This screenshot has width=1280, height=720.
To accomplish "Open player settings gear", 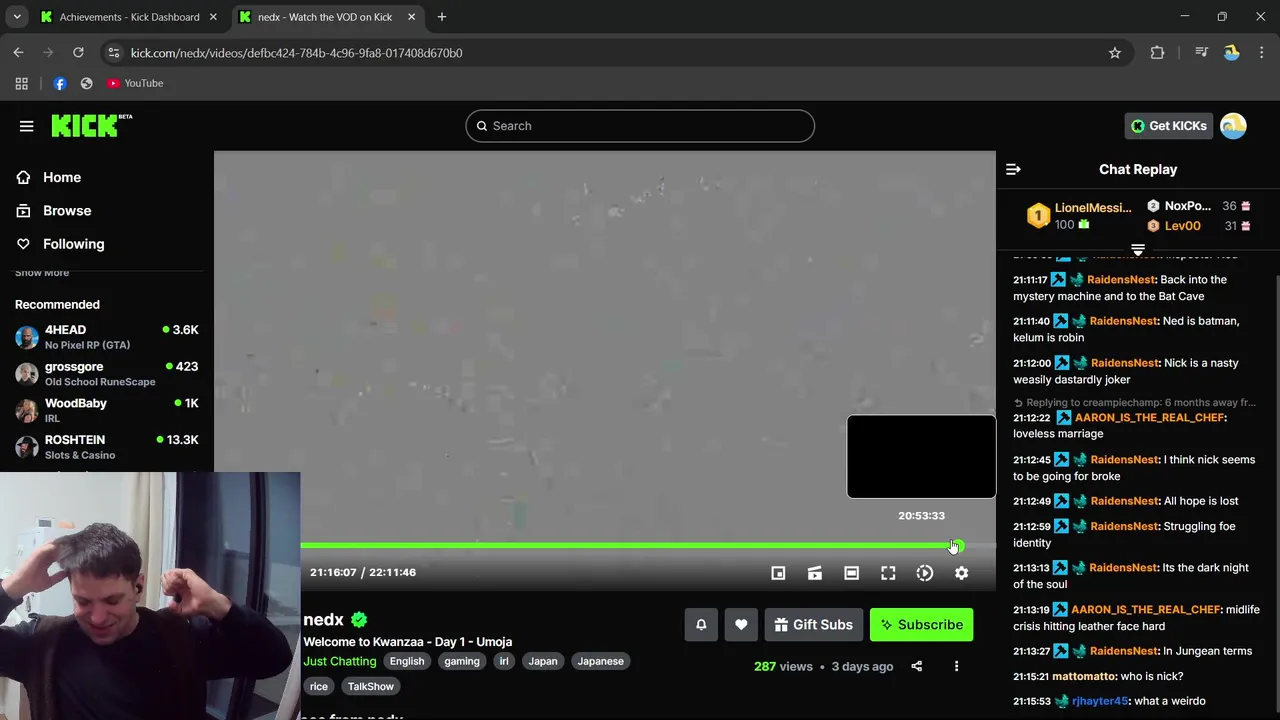I will 961,573.
